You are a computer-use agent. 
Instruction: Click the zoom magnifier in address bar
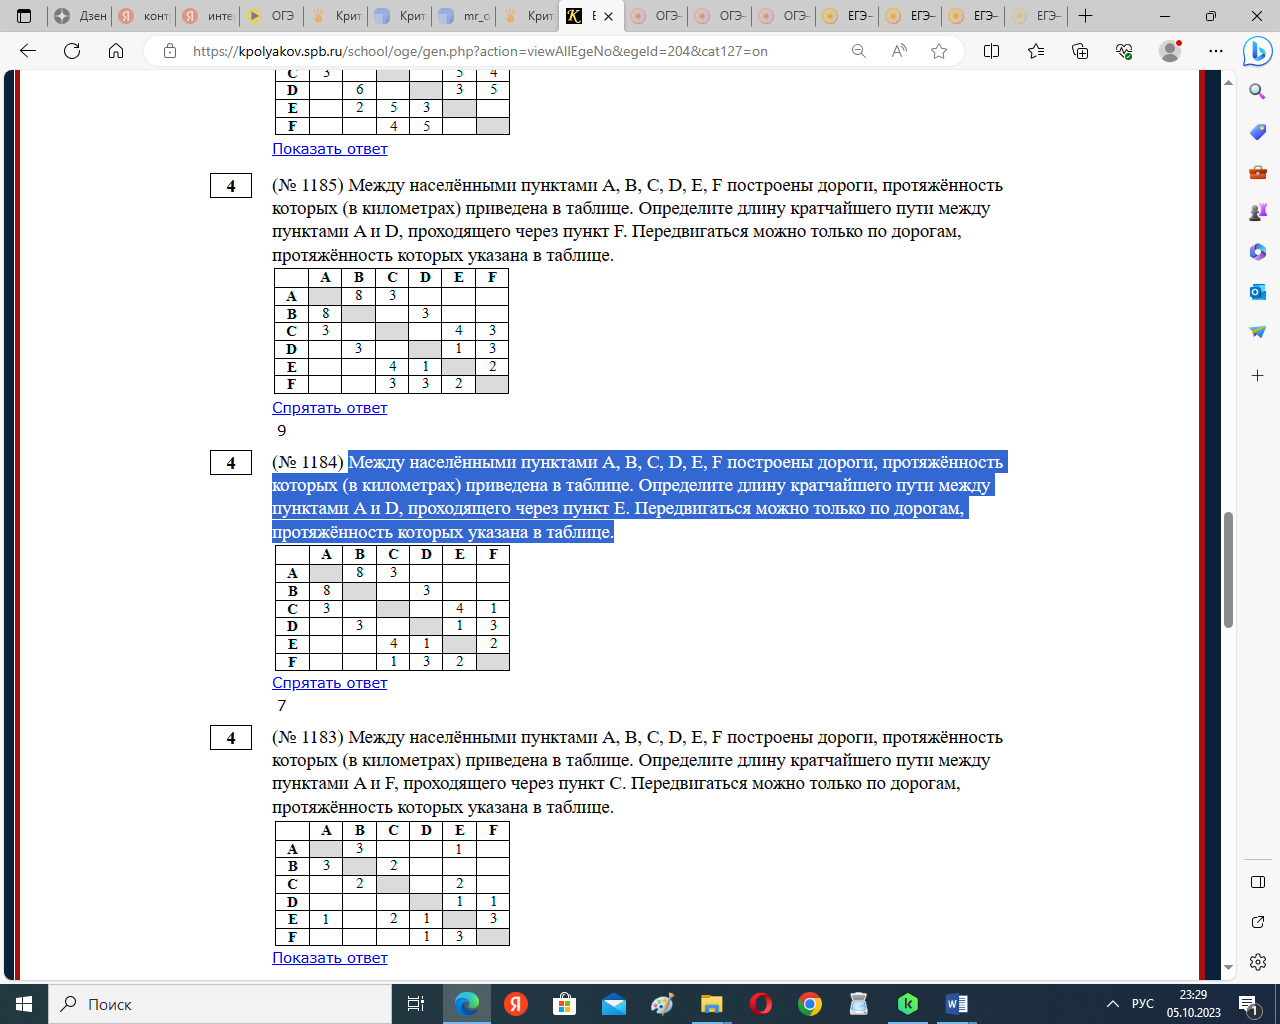tap(859, 51)
